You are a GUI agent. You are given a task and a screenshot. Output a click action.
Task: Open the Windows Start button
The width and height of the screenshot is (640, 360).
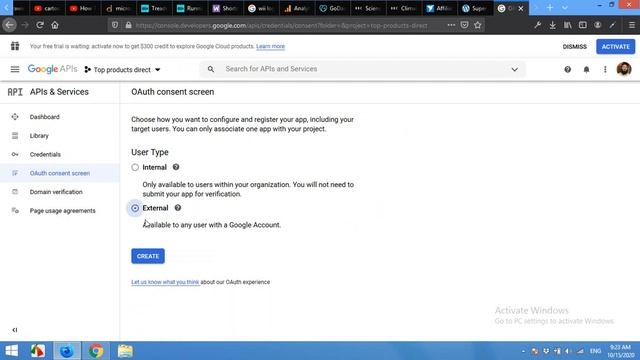(11, 351)
